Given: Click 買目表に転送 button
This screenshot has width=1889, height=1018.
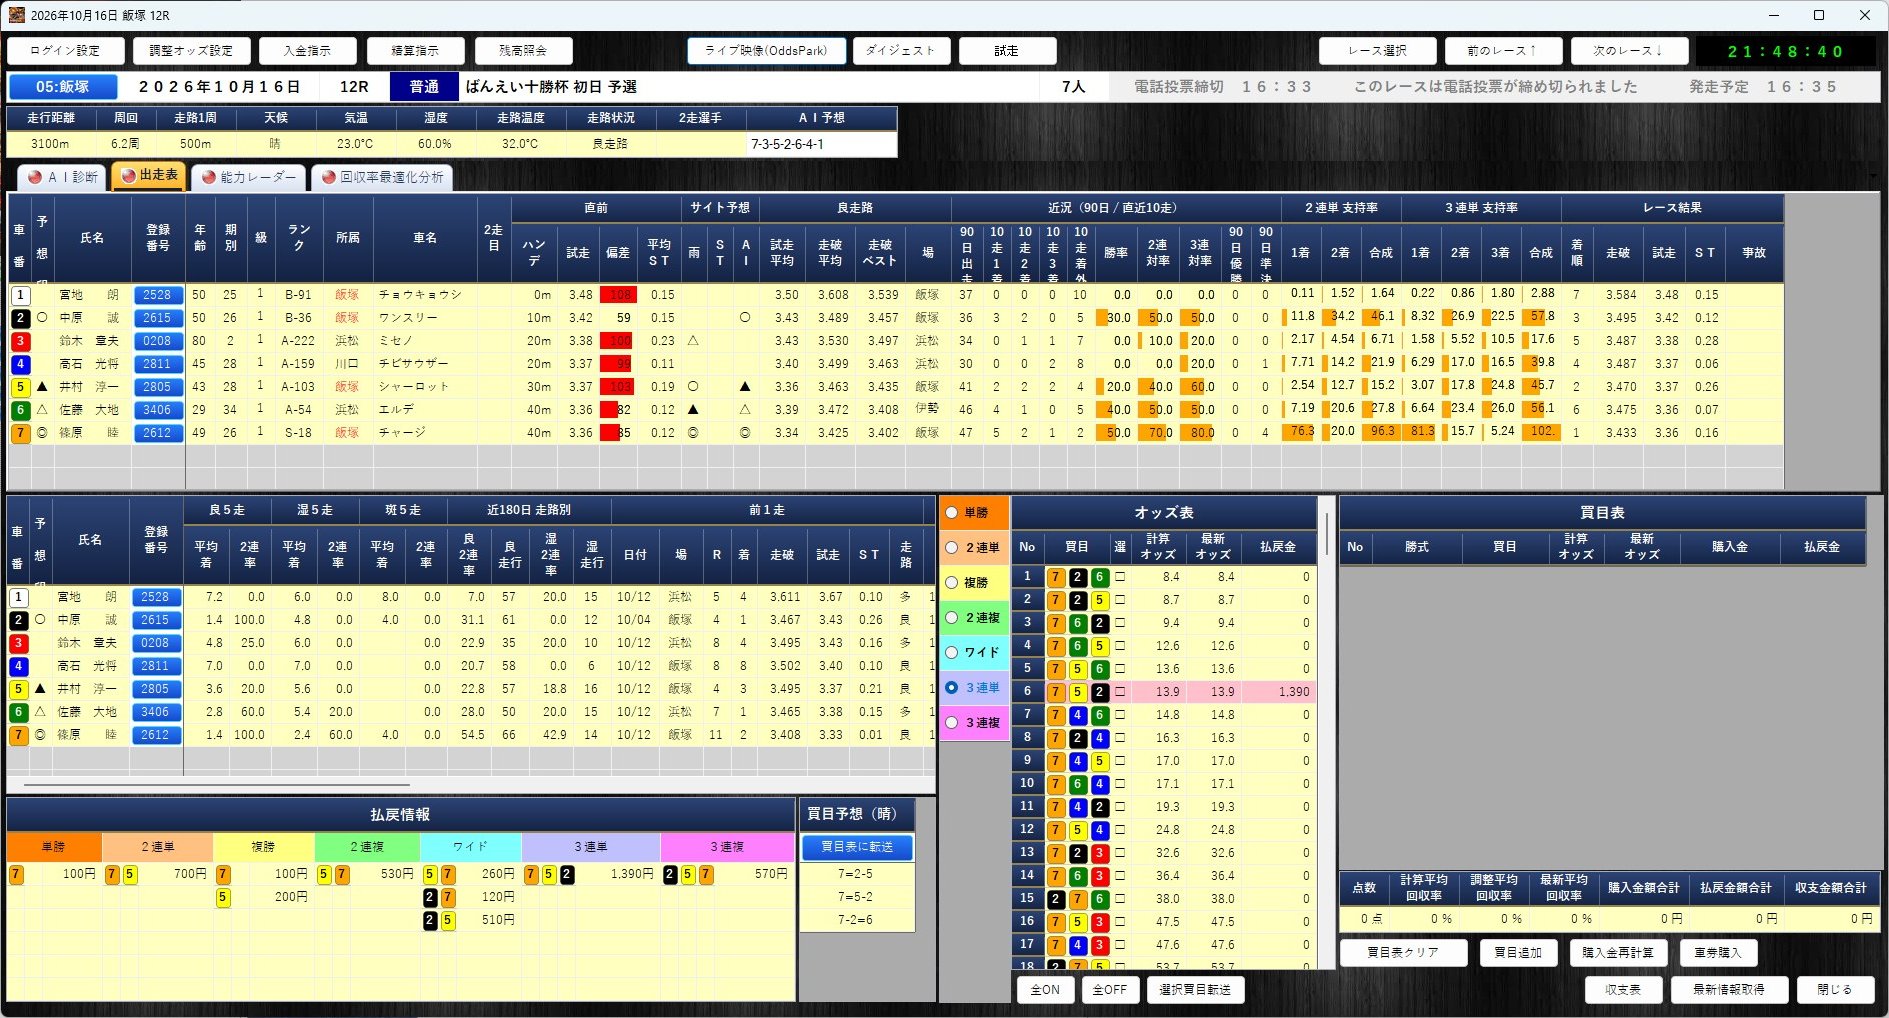Looking at the screenshot, I should pyautogui.click(x=857, y=847).
